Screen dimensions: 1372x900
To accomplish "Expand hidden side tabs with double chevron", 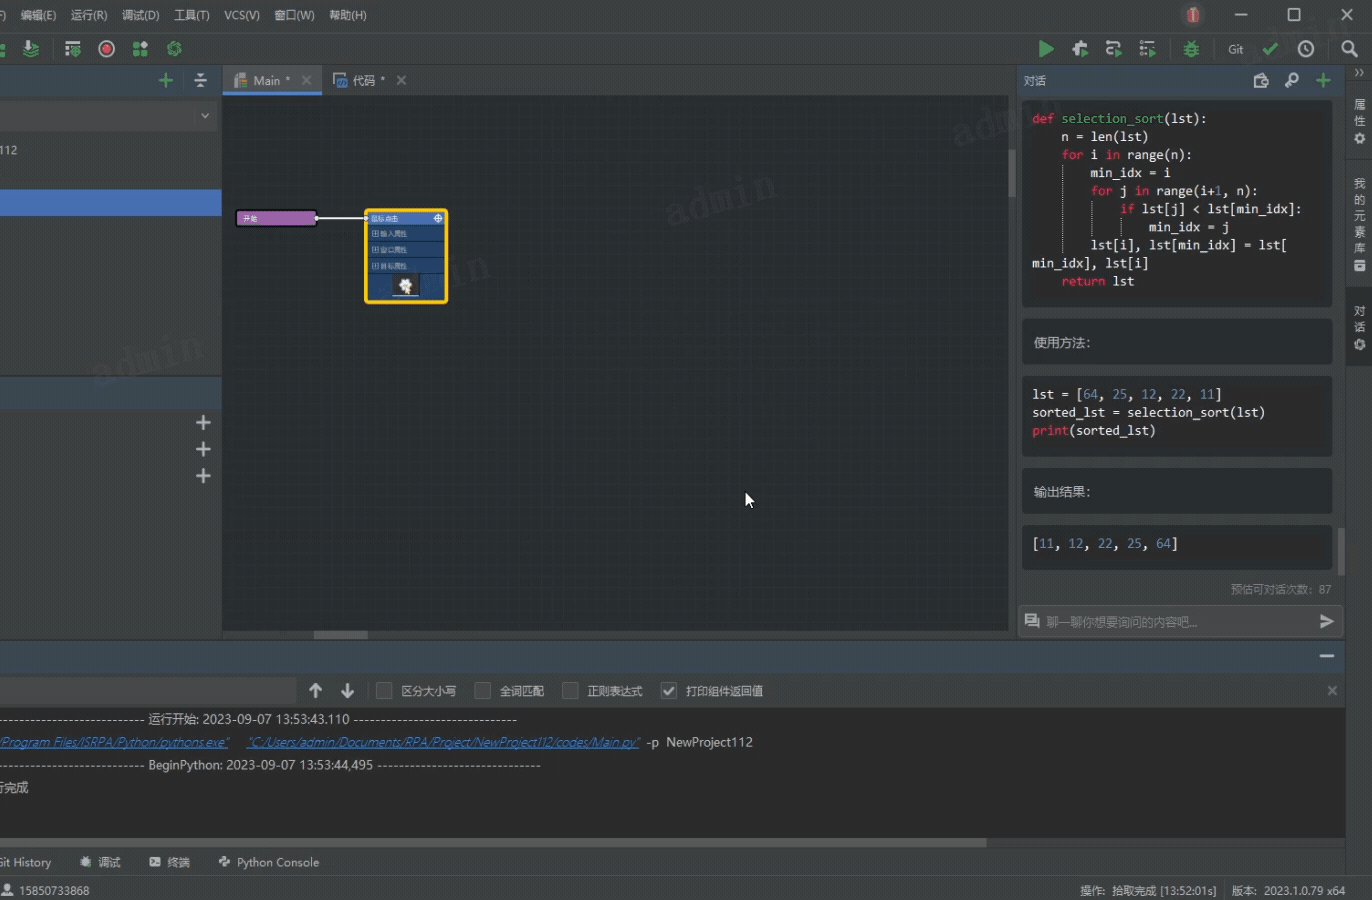I will click(x=1359, y=73).
